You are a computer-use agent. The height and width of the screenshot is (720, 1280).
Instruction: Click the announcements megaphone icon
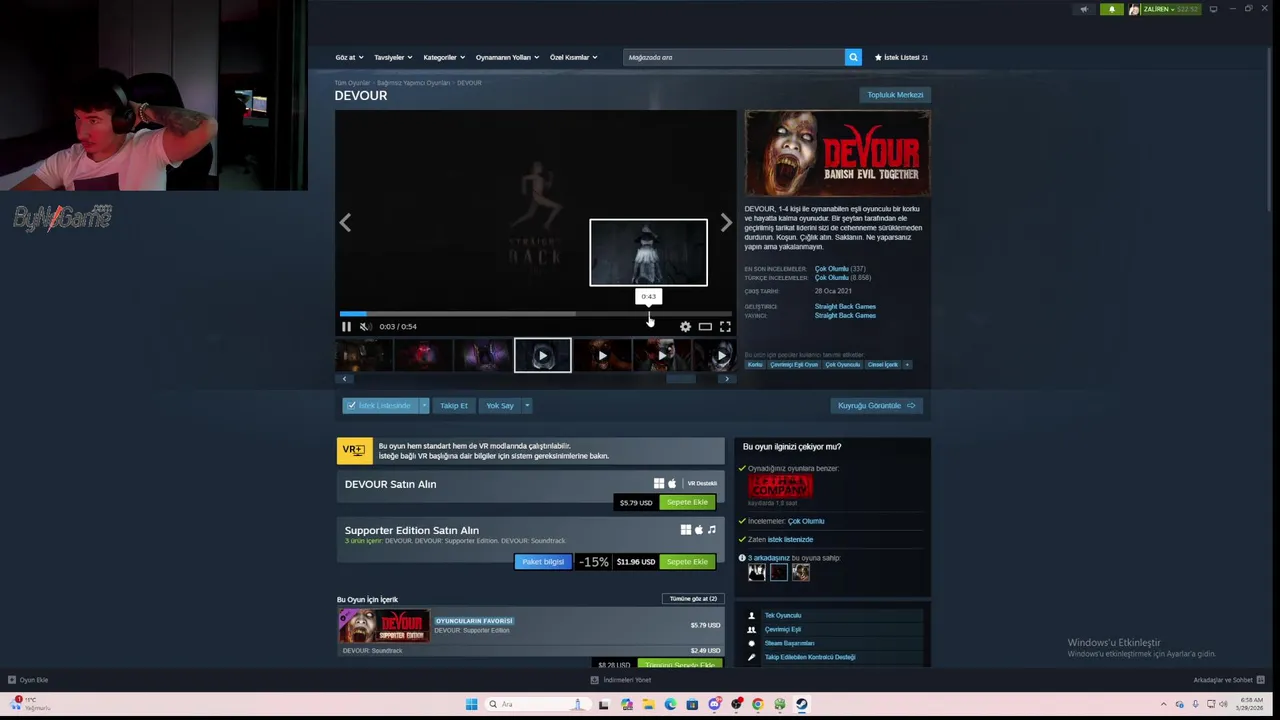[1084, 9]
